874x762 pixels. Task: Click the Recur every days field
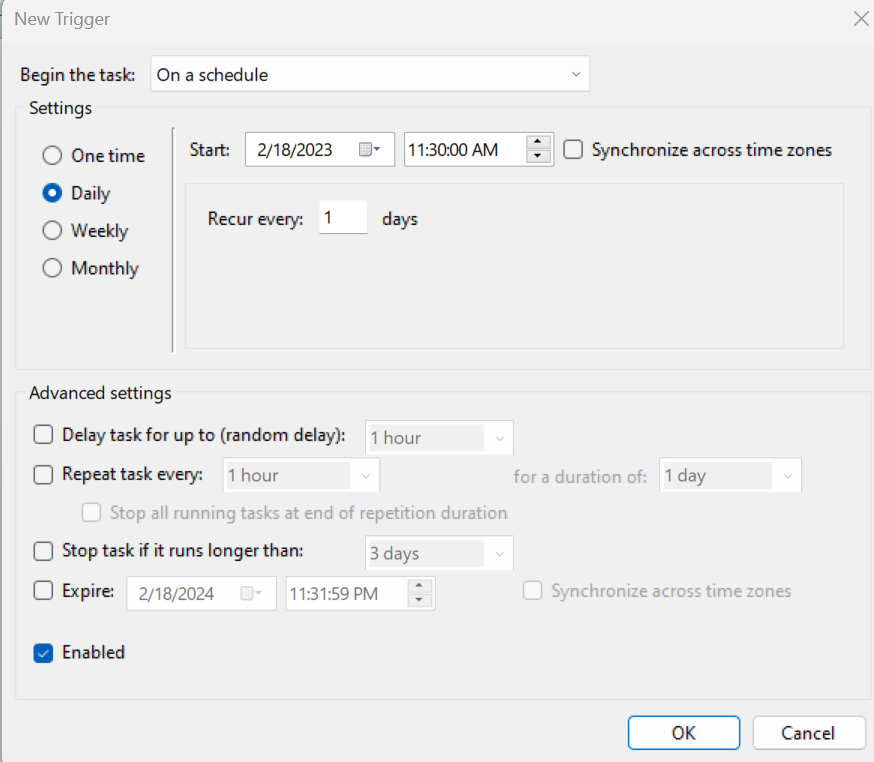pos(342,218)
